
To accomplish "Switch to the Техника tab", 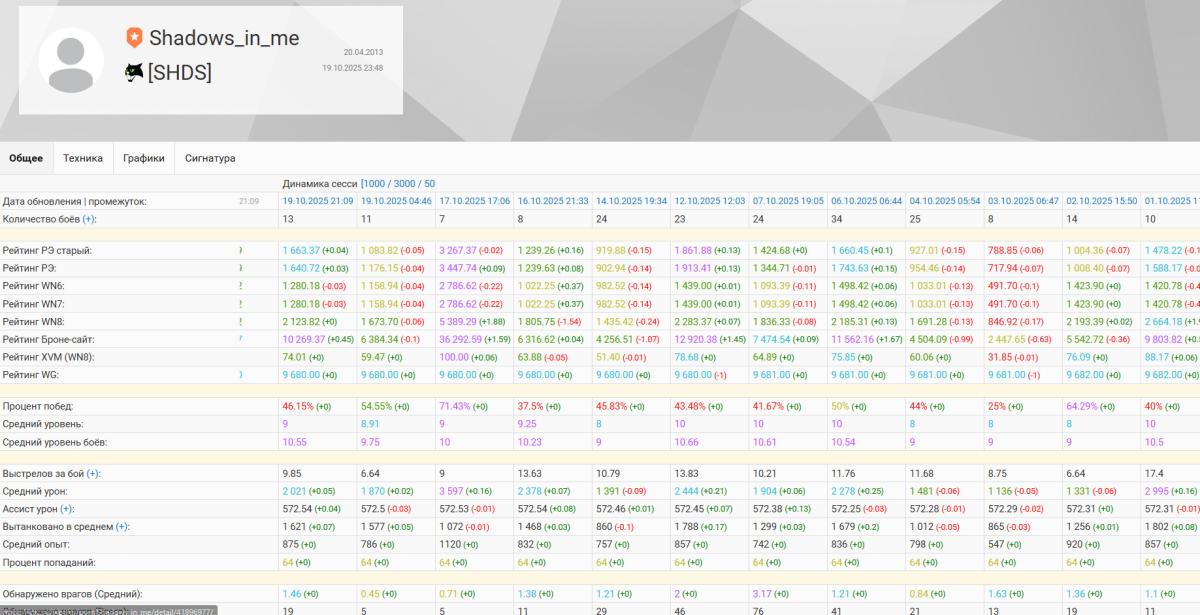I will click(83, 158).
